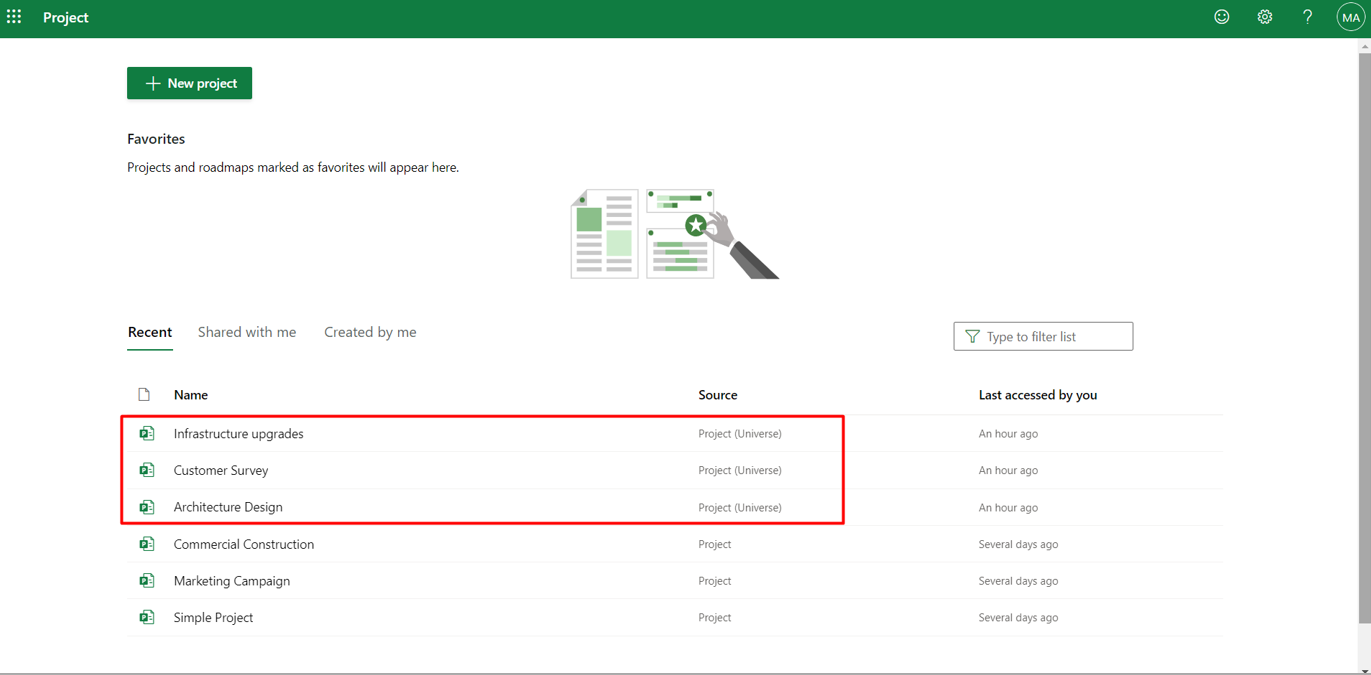Open the MA account avatar
The image size is (1371, 675).
coord(1351,17)
